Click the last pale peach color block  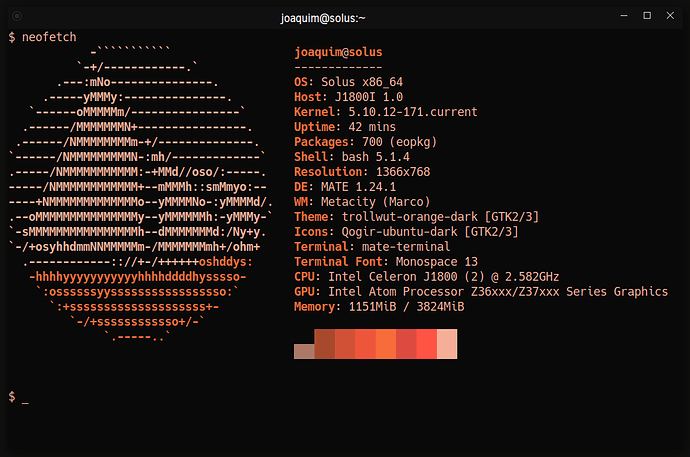447,344
